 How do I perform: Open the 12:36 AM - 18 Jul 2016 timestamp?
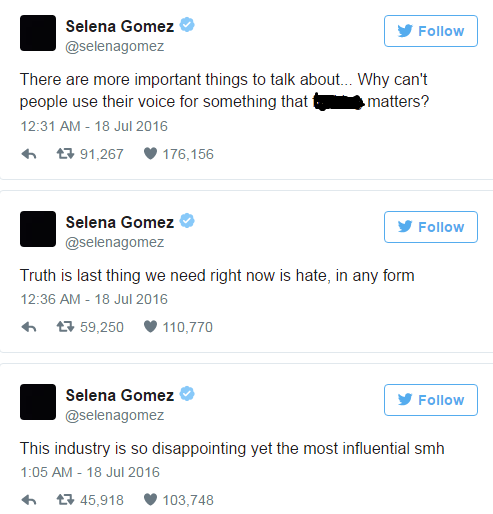coord(94,299)
